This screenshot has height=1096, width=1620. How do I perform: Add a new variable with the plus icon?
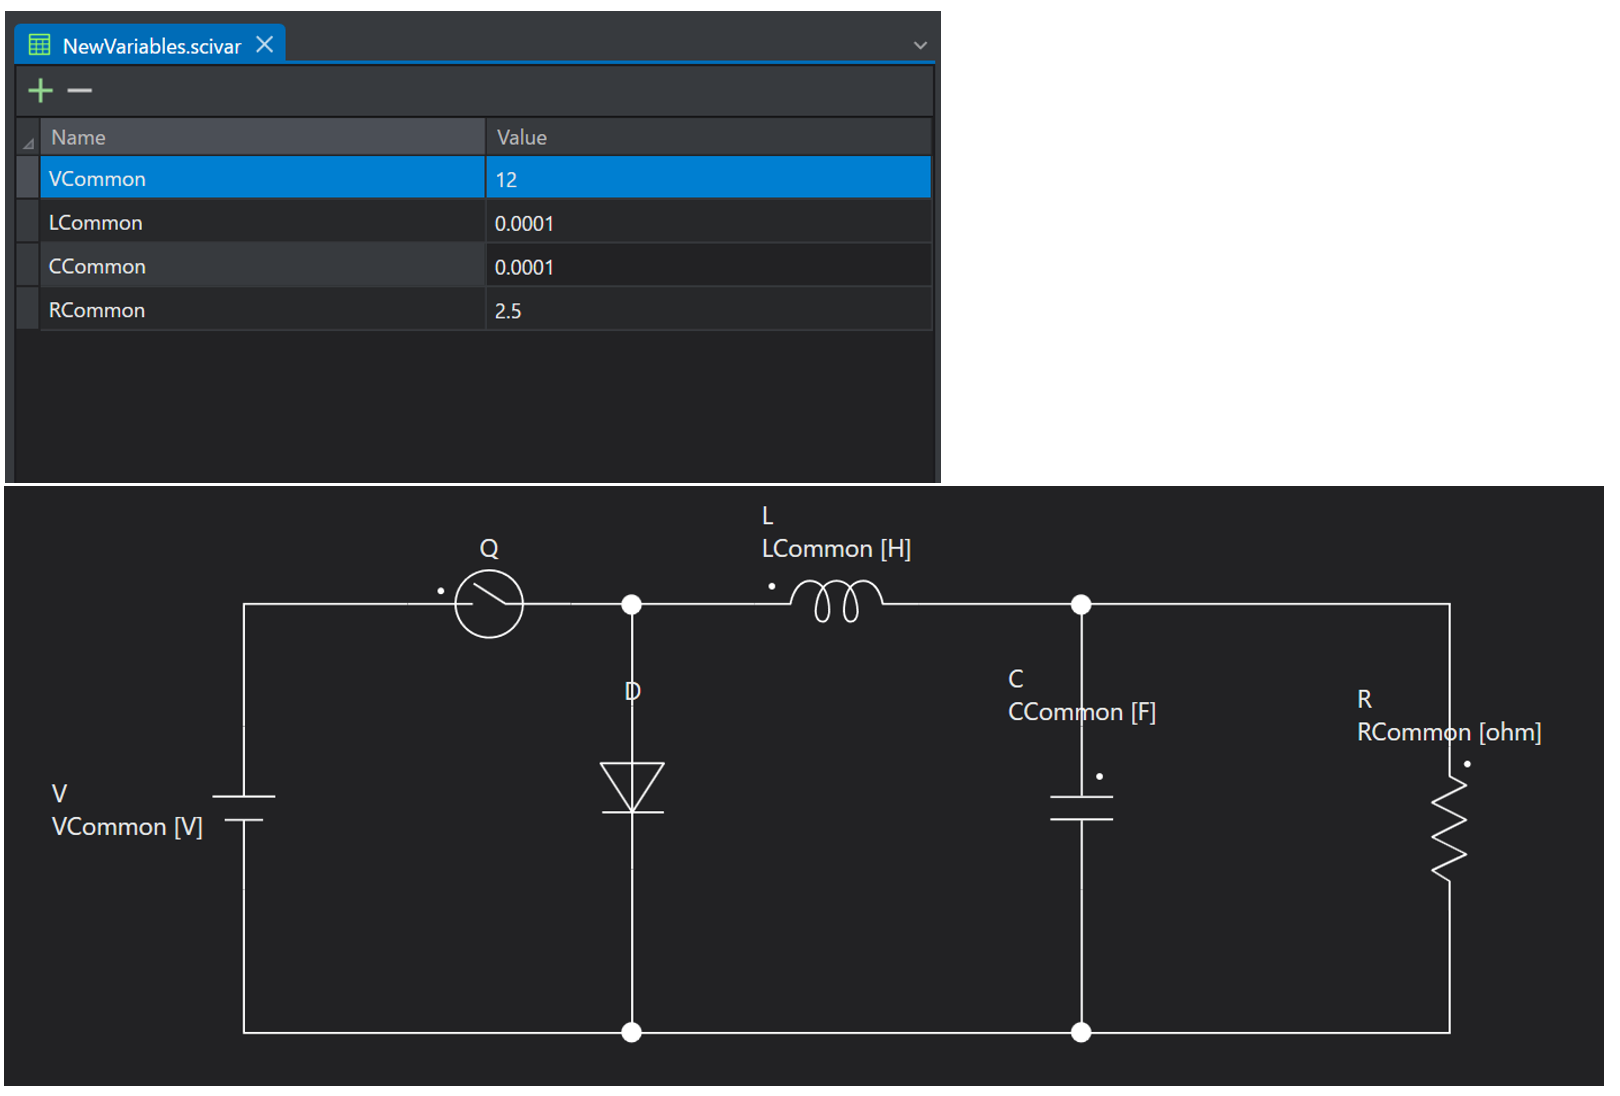[x=40, y=91]
